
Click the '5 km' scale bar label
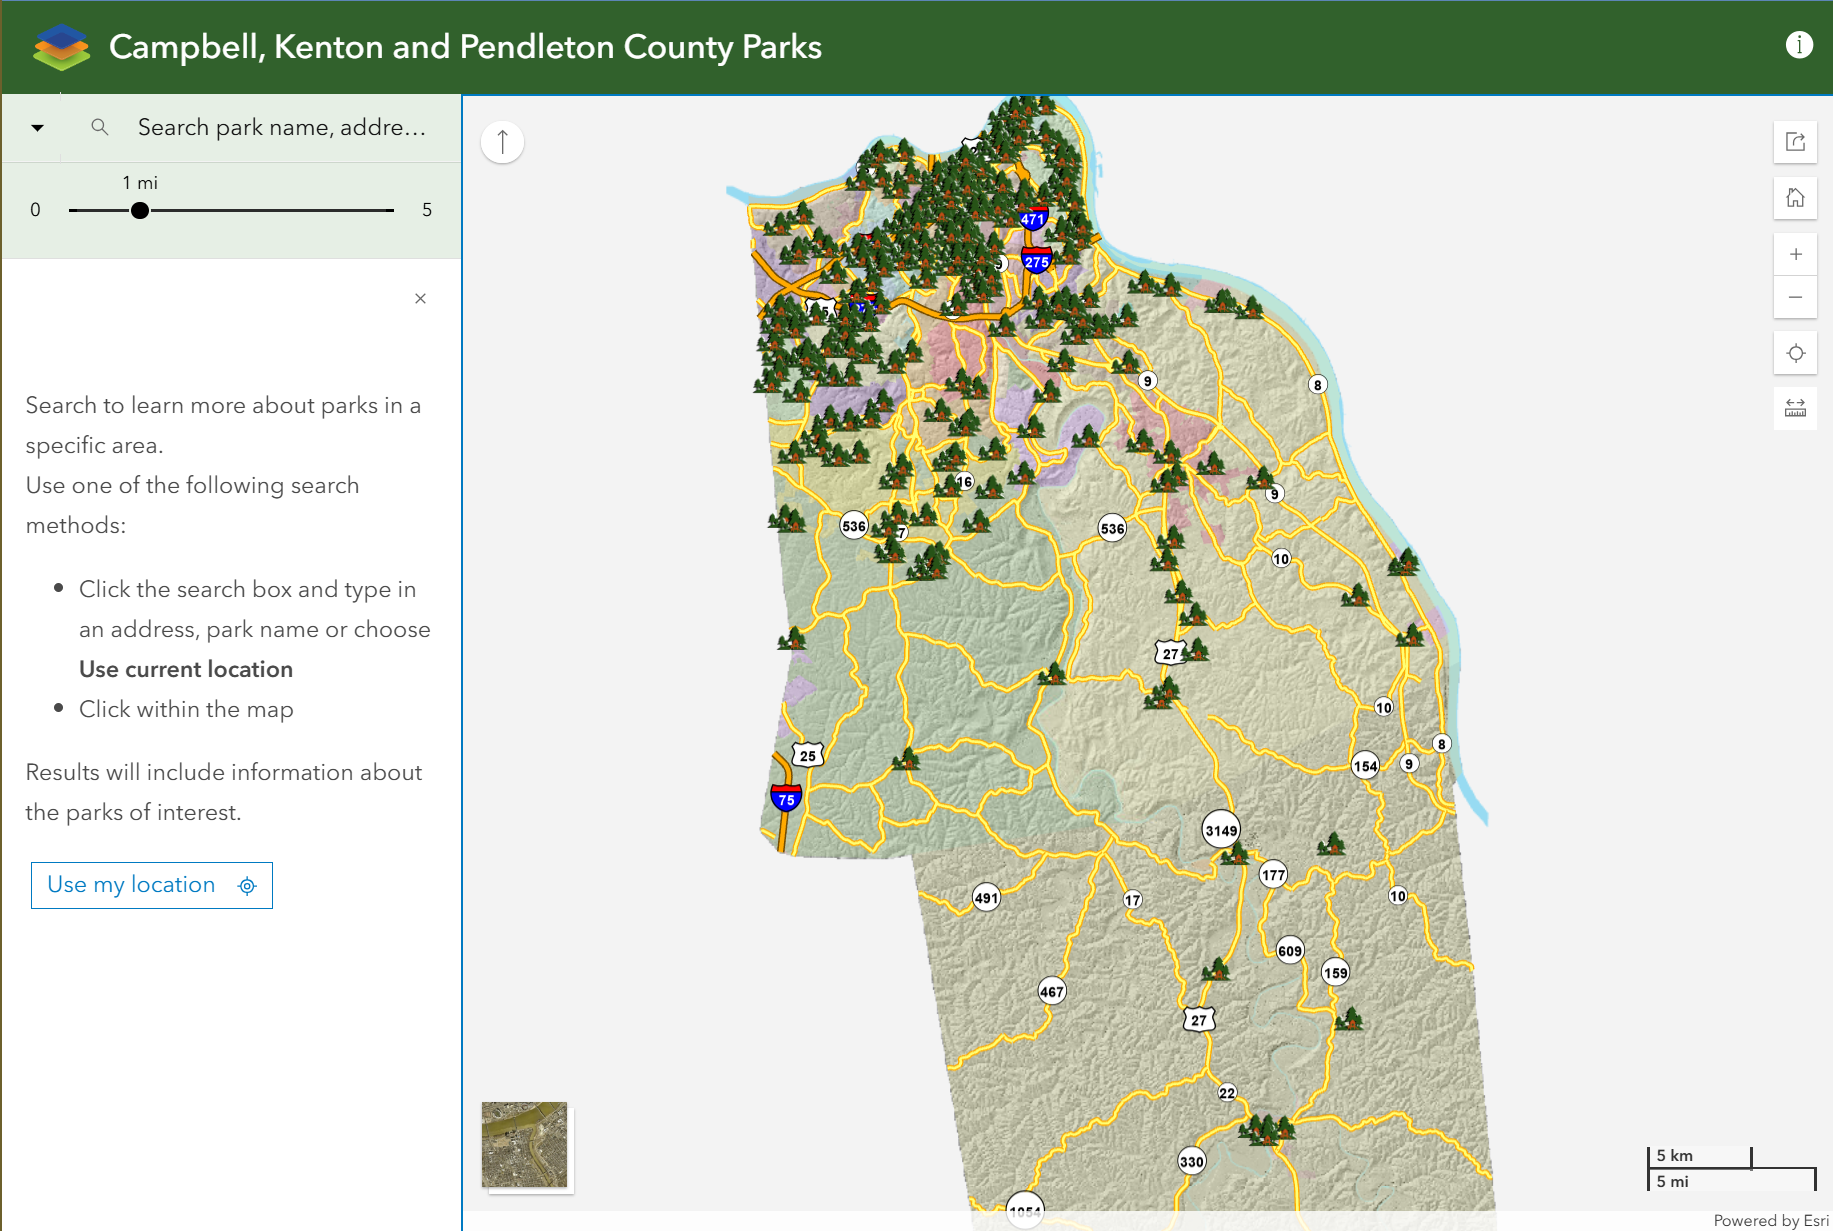tap(1675, 1155)
